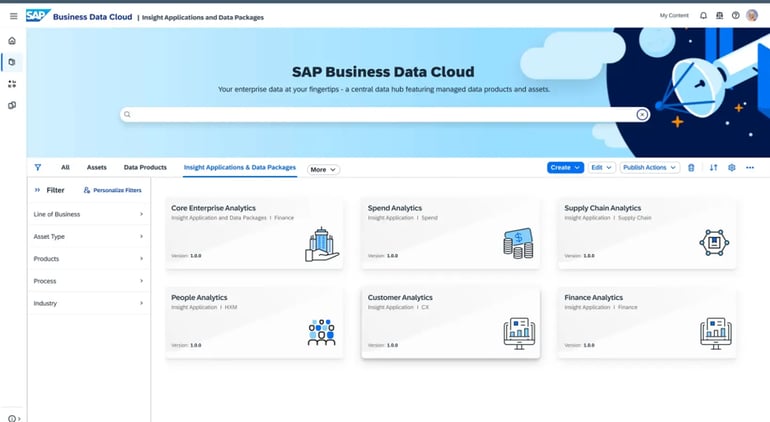Image resolution: width=770 pixels, height=422 pixels.
Task: Open the help question mark icon
Action: 736,16
